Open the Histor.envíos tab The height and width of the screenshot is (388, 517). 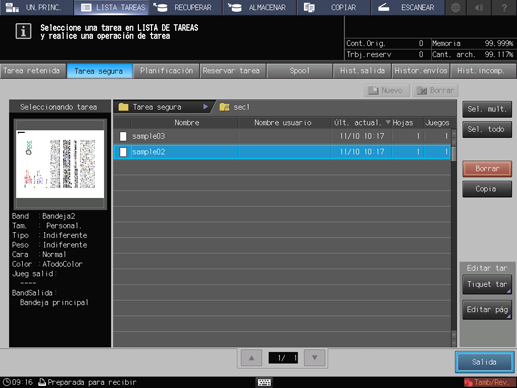(x=421, y=71)
